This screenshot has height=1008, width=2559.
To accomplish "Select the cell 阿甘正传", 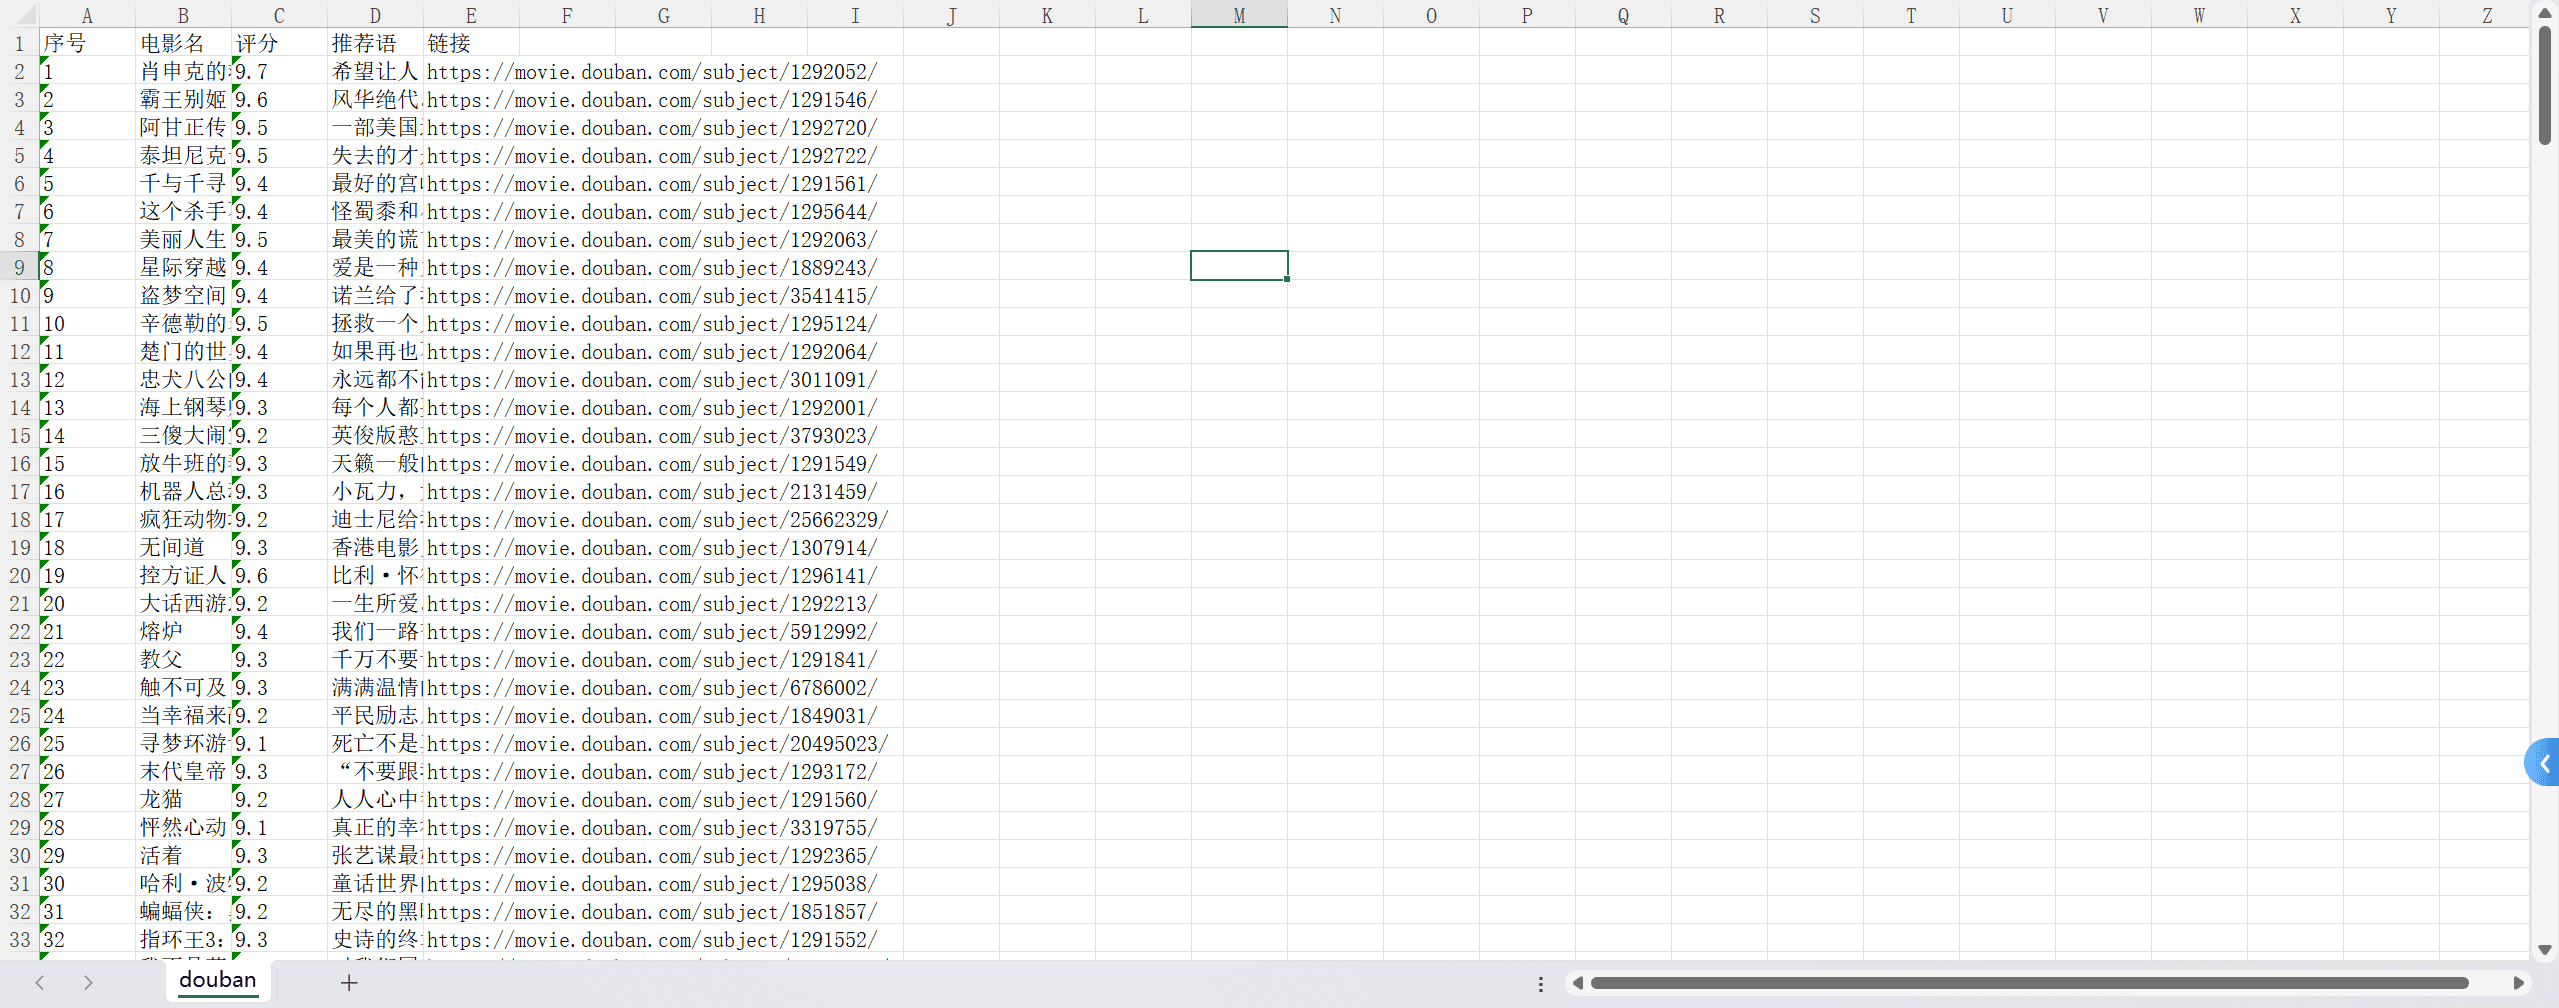I will point(183,127).
